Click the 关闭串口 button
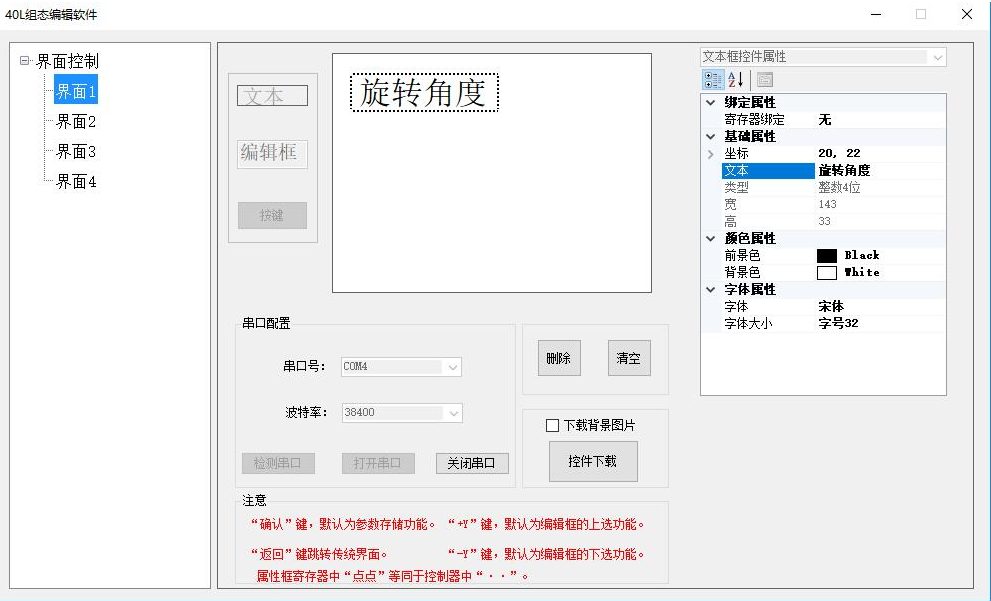 click(472, 464)
